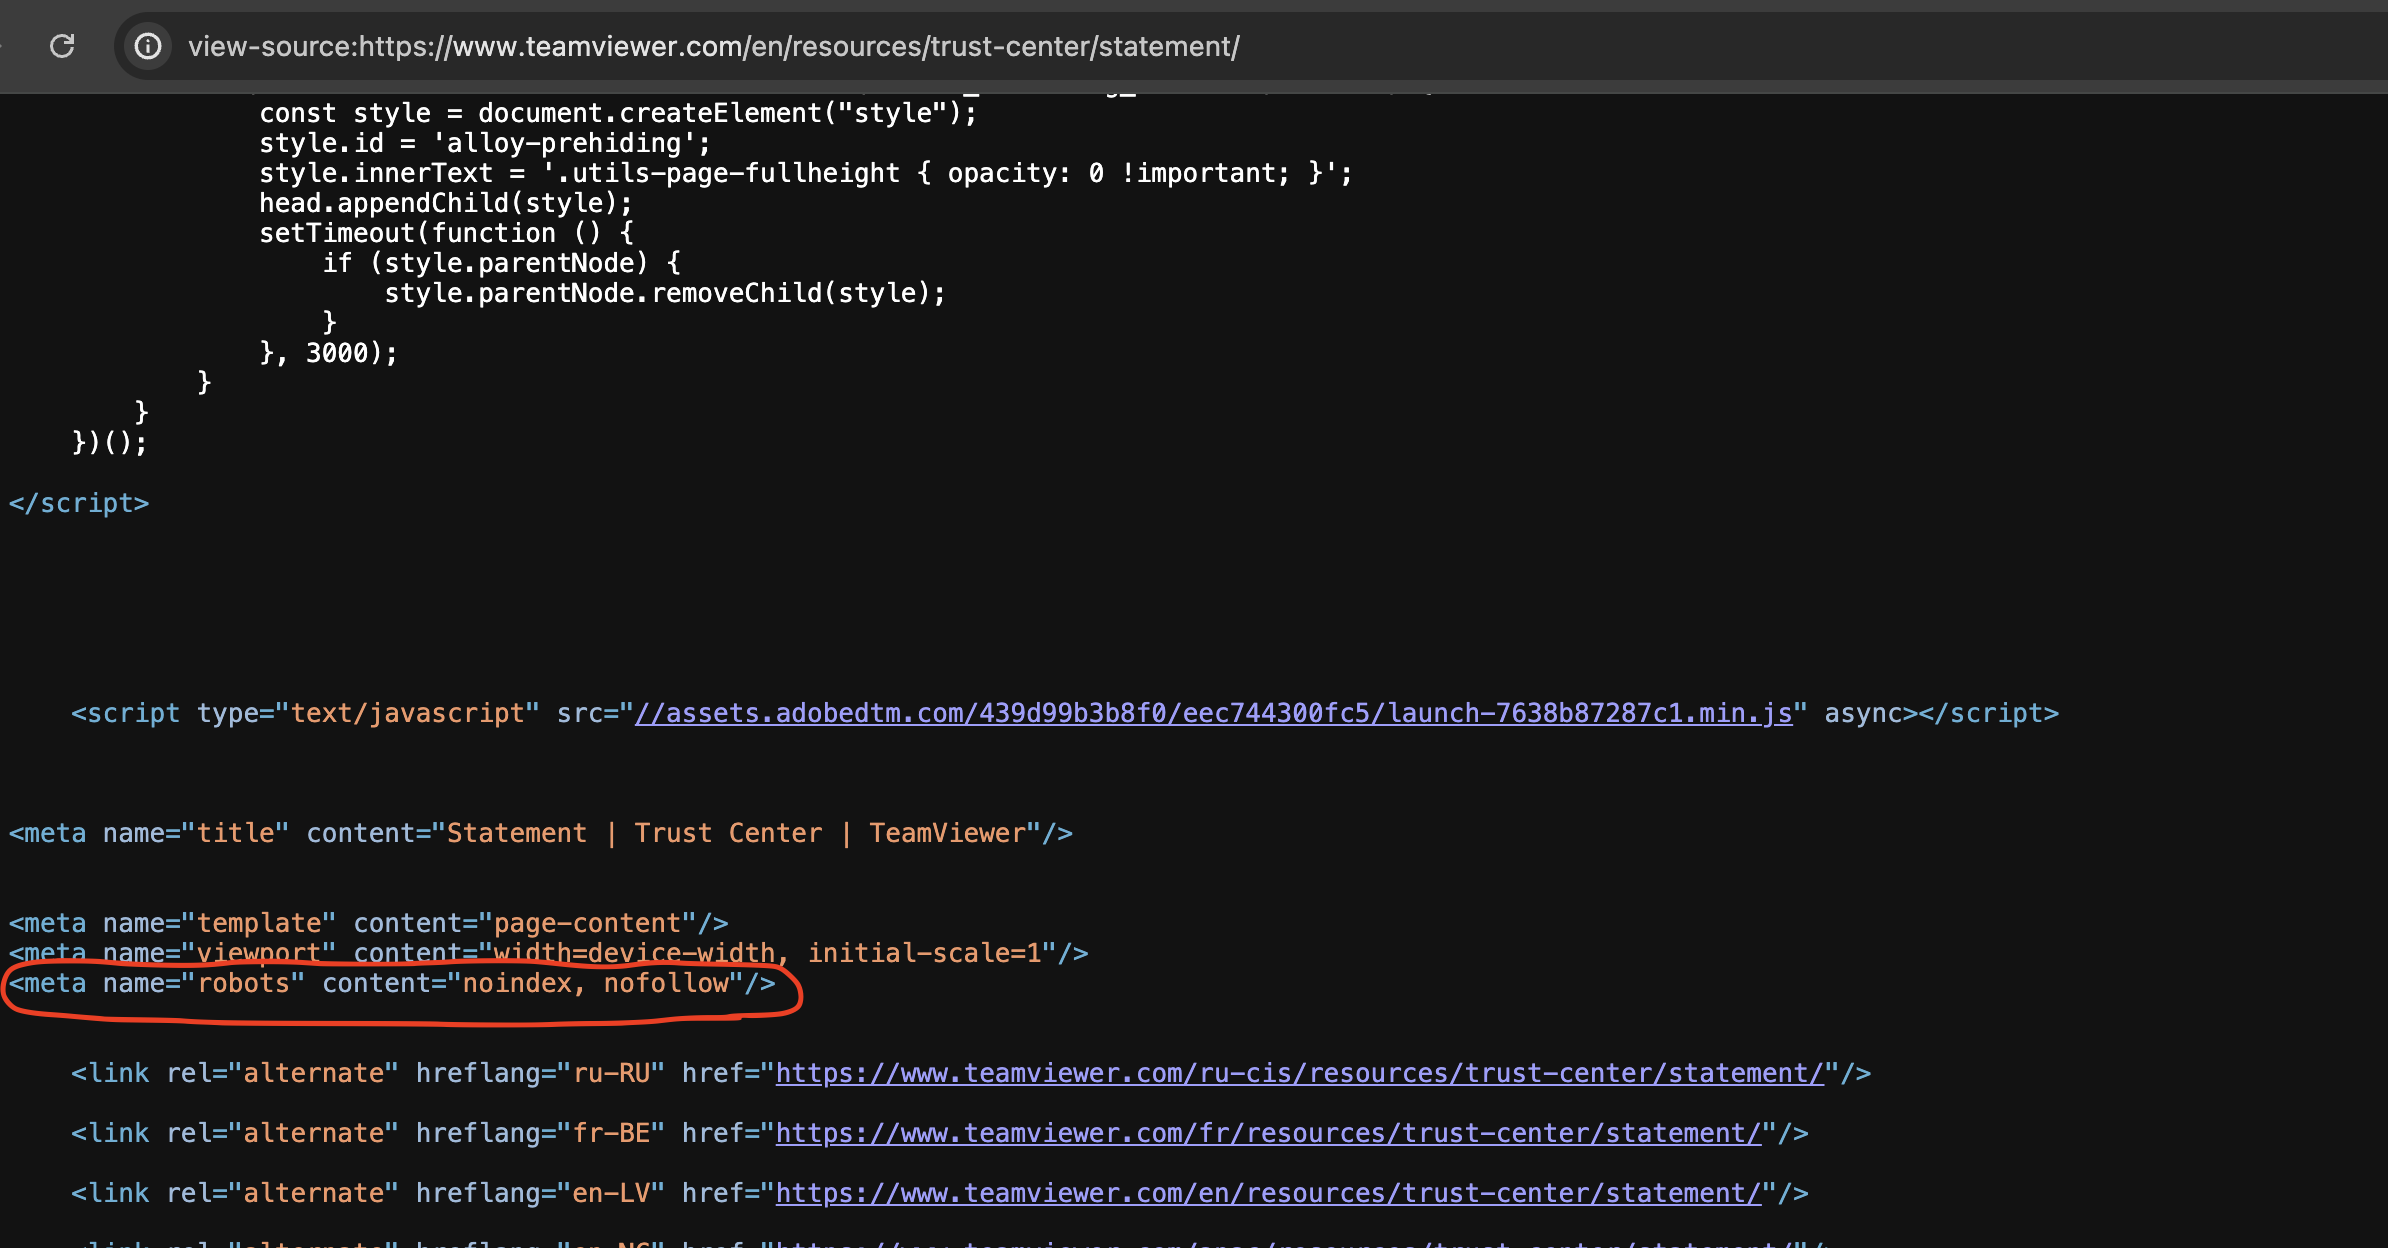The height and width of the screenshot is (1248, 2388).
Task: Click the meta robots noindex, nofollow line
Action: (x=393, y=984)
